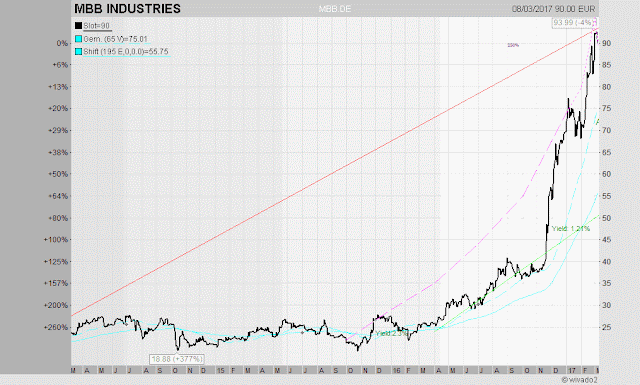Click the +100% left axis label

[x=56, y=240]
